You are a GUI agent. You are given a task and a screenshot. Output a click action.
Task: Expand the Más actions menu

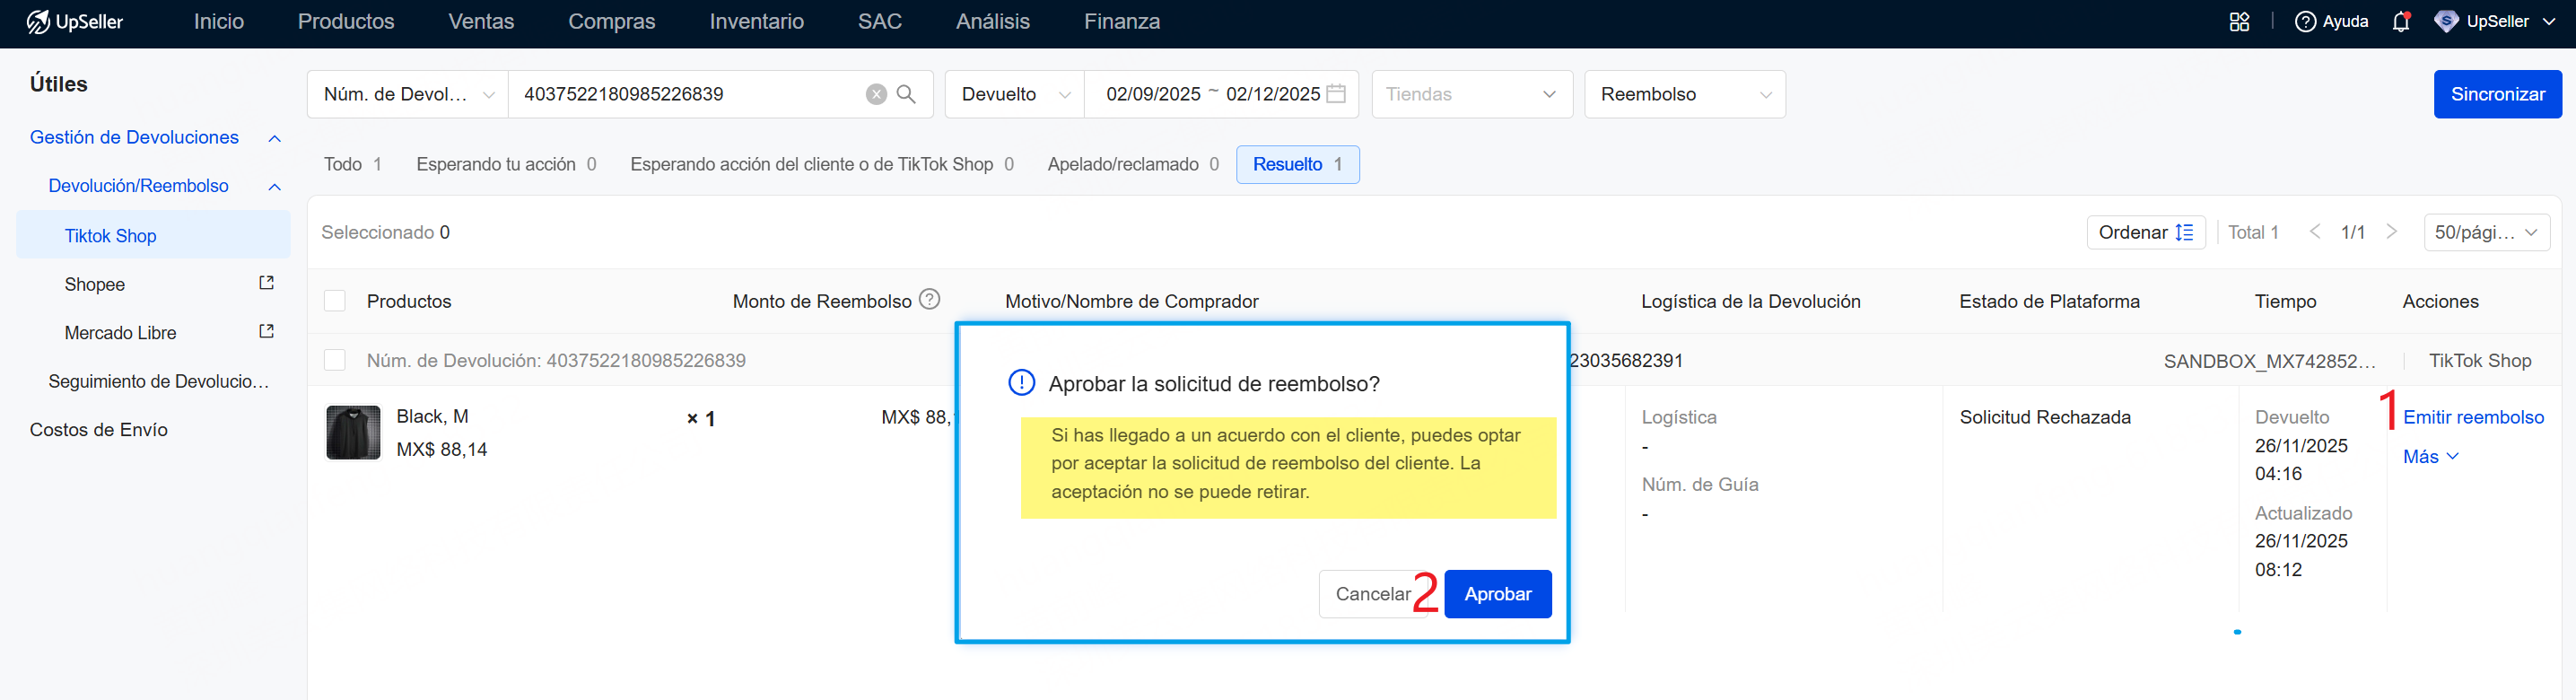click(x=2430, y=457)
